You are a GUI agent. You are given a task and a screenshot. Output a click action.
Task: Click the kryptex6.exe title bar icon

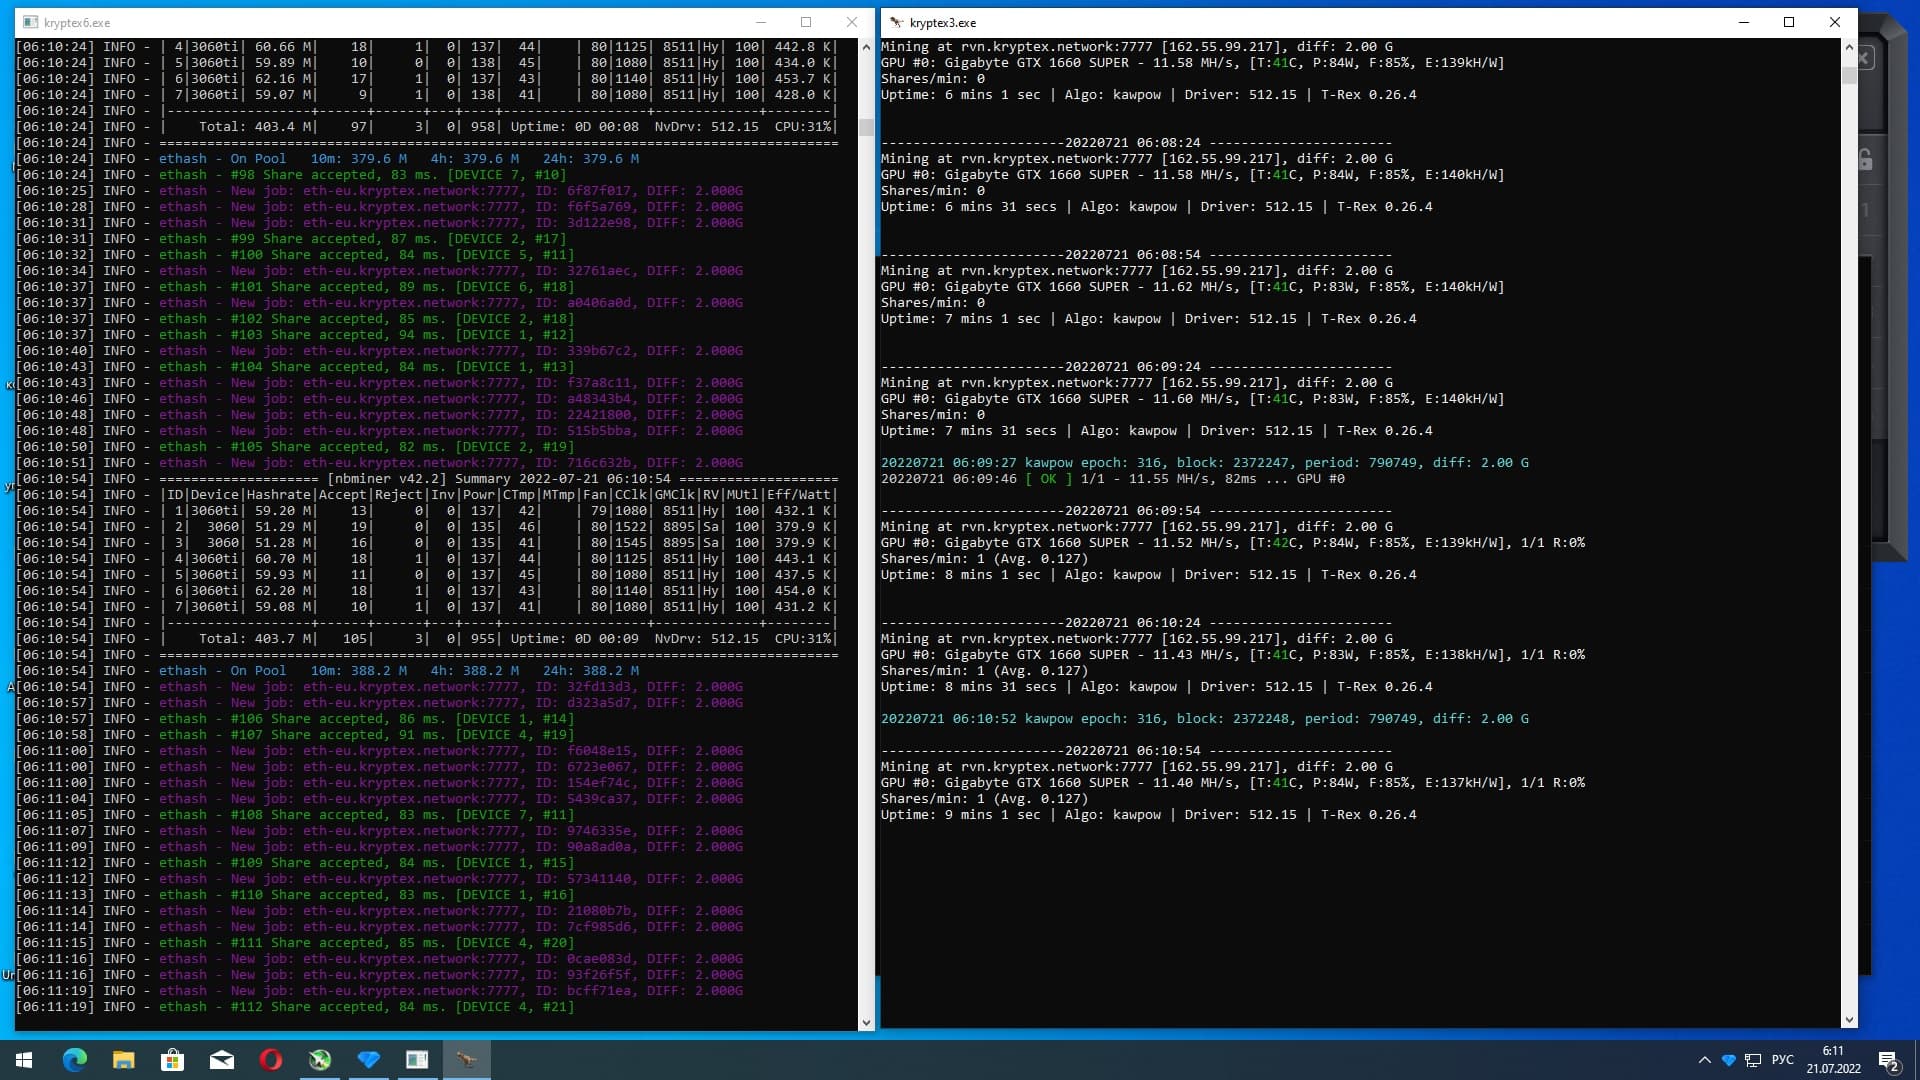tap(30, 22)
